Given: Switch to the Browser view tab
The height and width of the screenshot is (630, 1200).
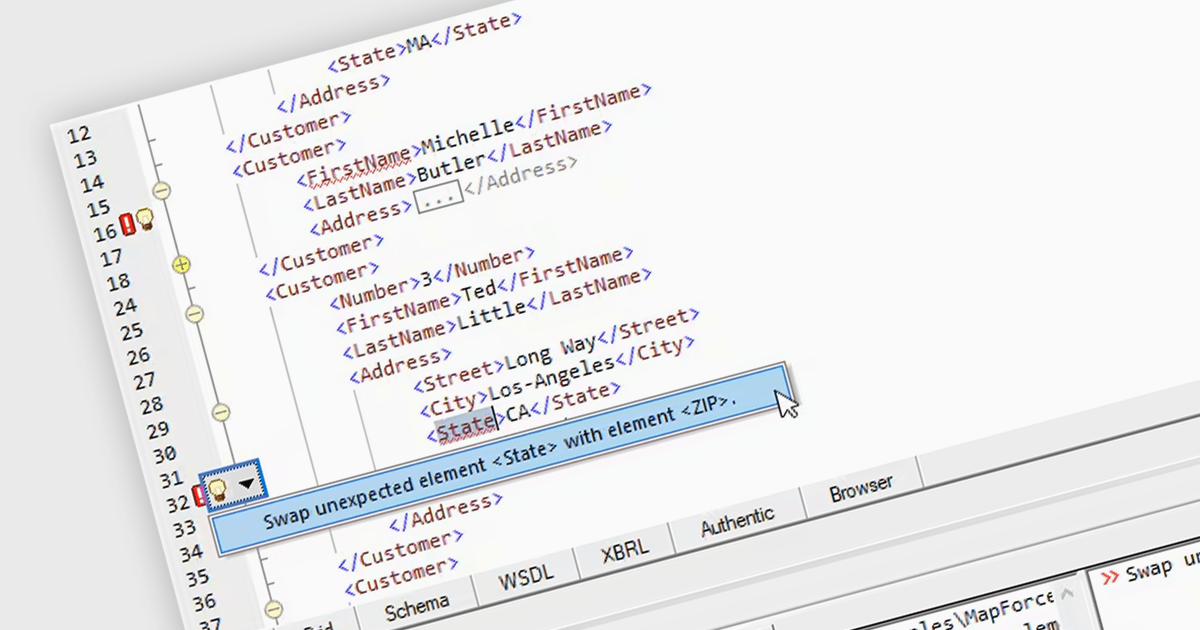Looking at the screenshot, I should [x=861, y=487].
